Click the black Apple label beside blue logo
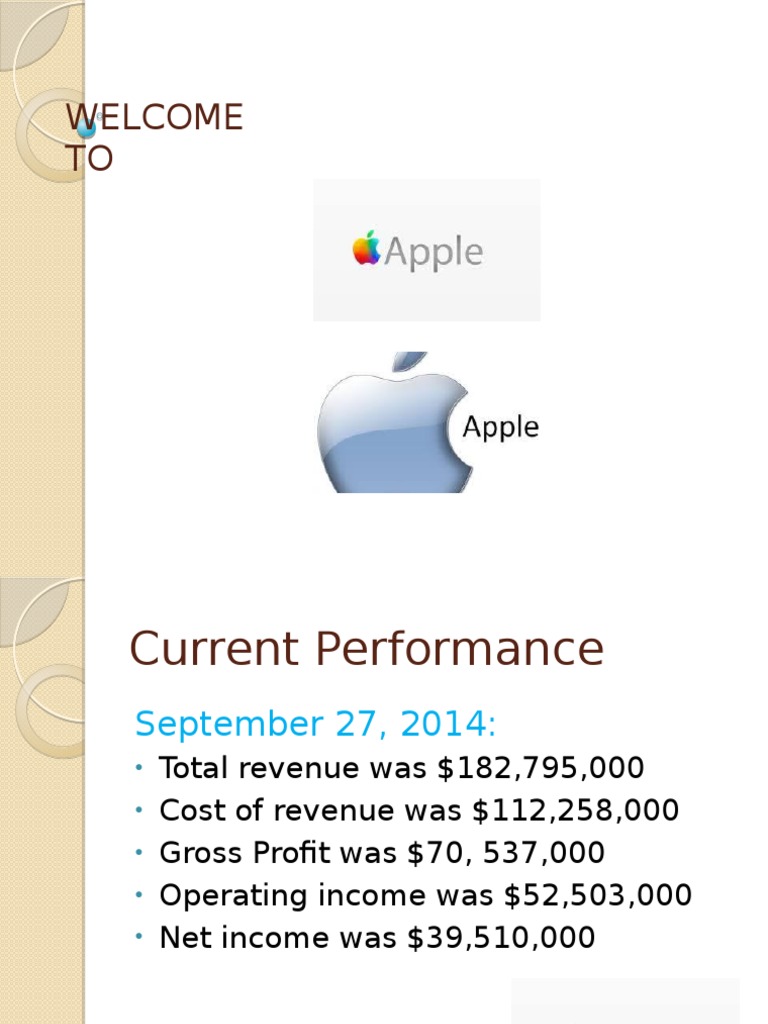768x1024 pixels. [500, 427]
